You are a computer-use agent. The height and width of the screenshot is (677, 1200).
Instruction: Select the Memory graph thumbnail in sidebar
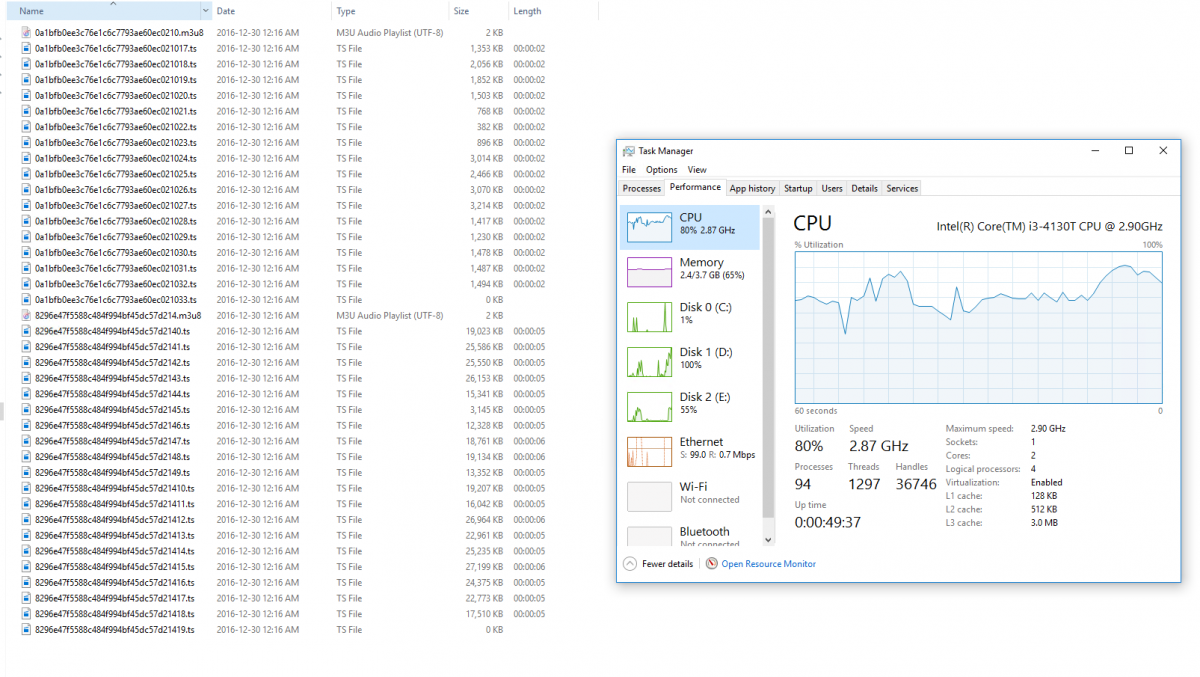pos(648,272)
